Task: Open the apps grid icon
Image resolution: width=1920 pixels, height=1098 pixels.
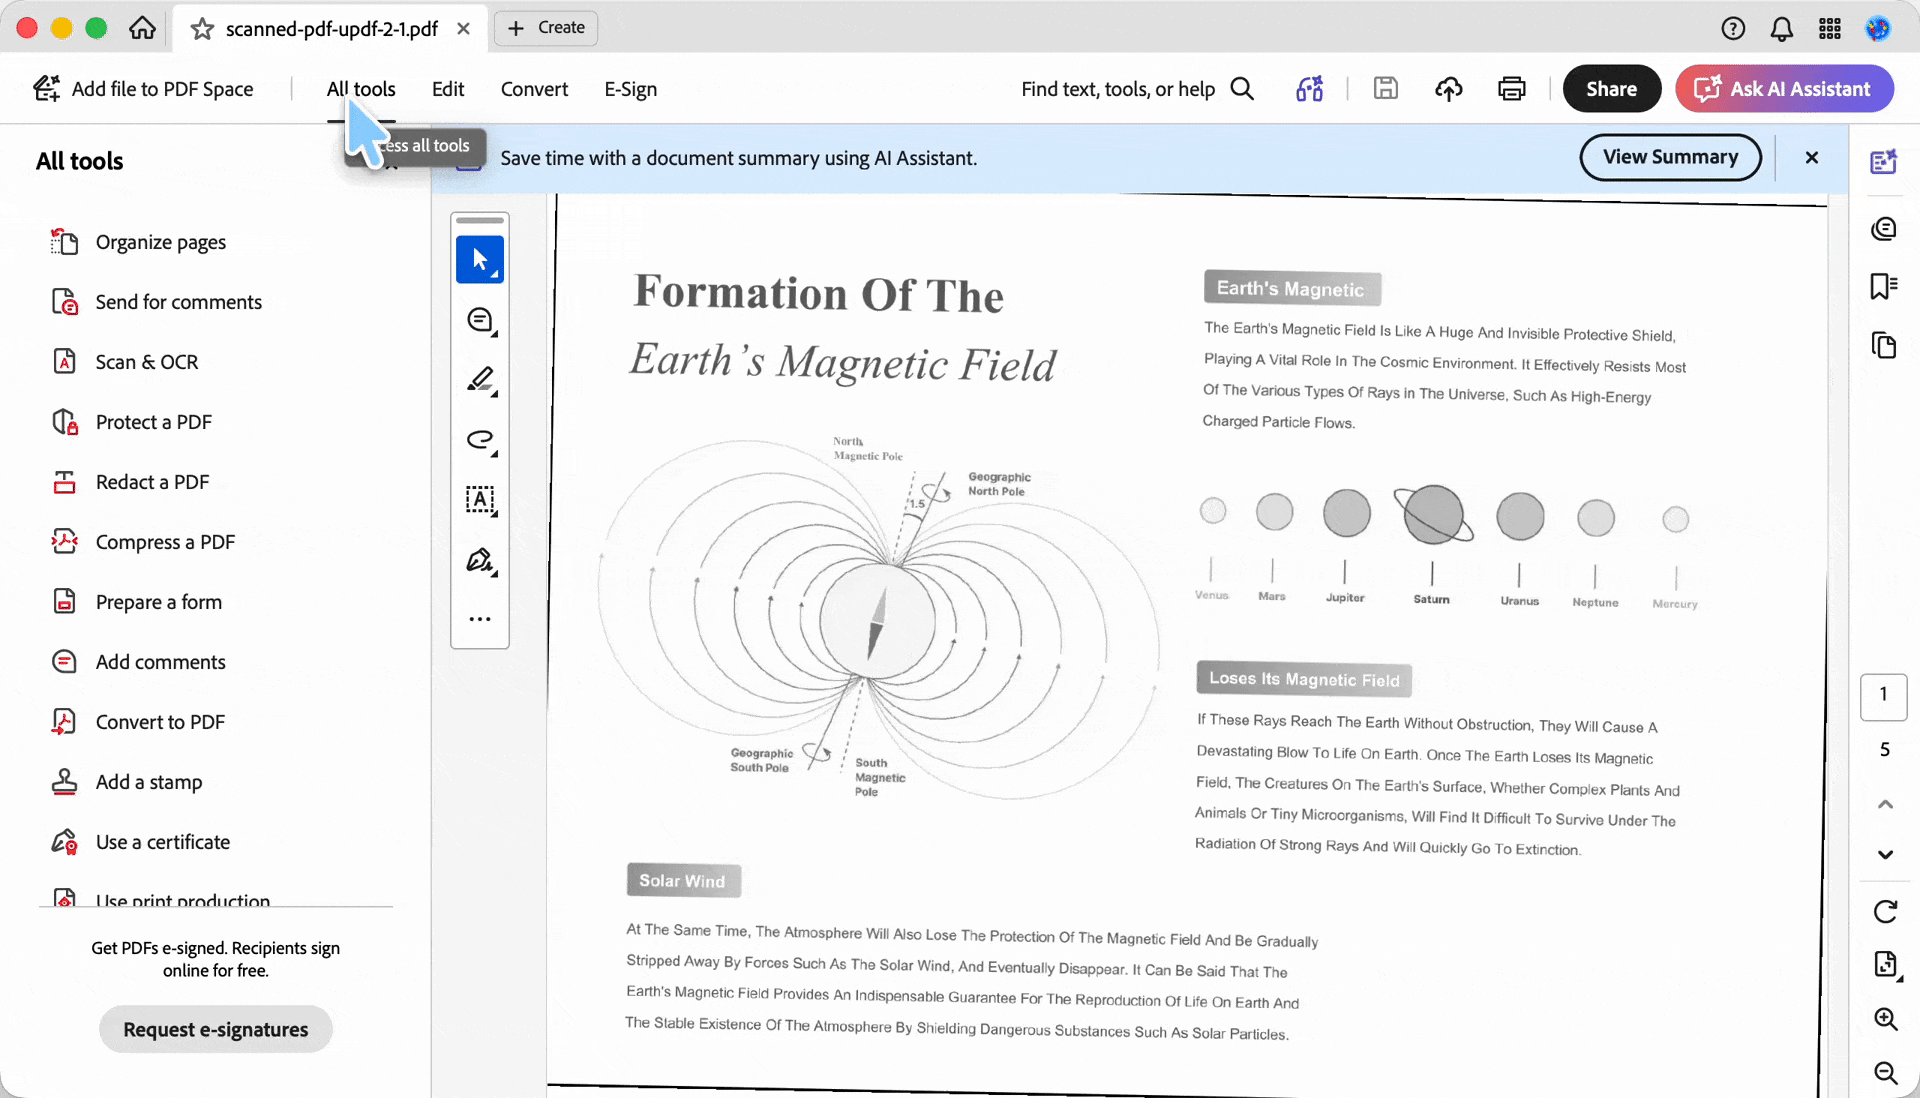Action: click(1830, 29)
